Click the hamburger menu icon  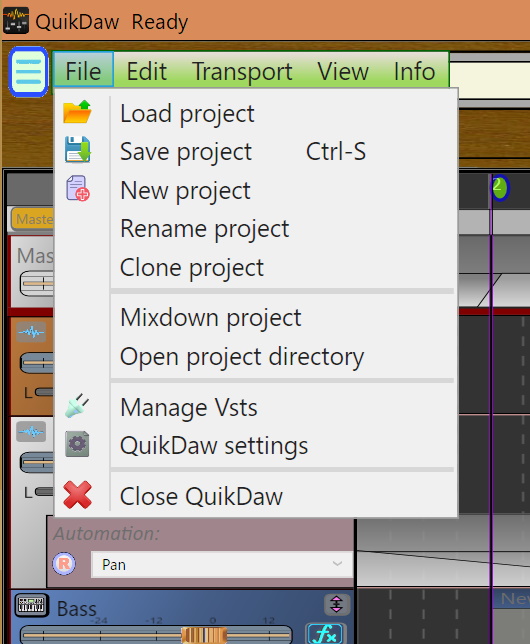pyautogui.click(x=28, y=72)
